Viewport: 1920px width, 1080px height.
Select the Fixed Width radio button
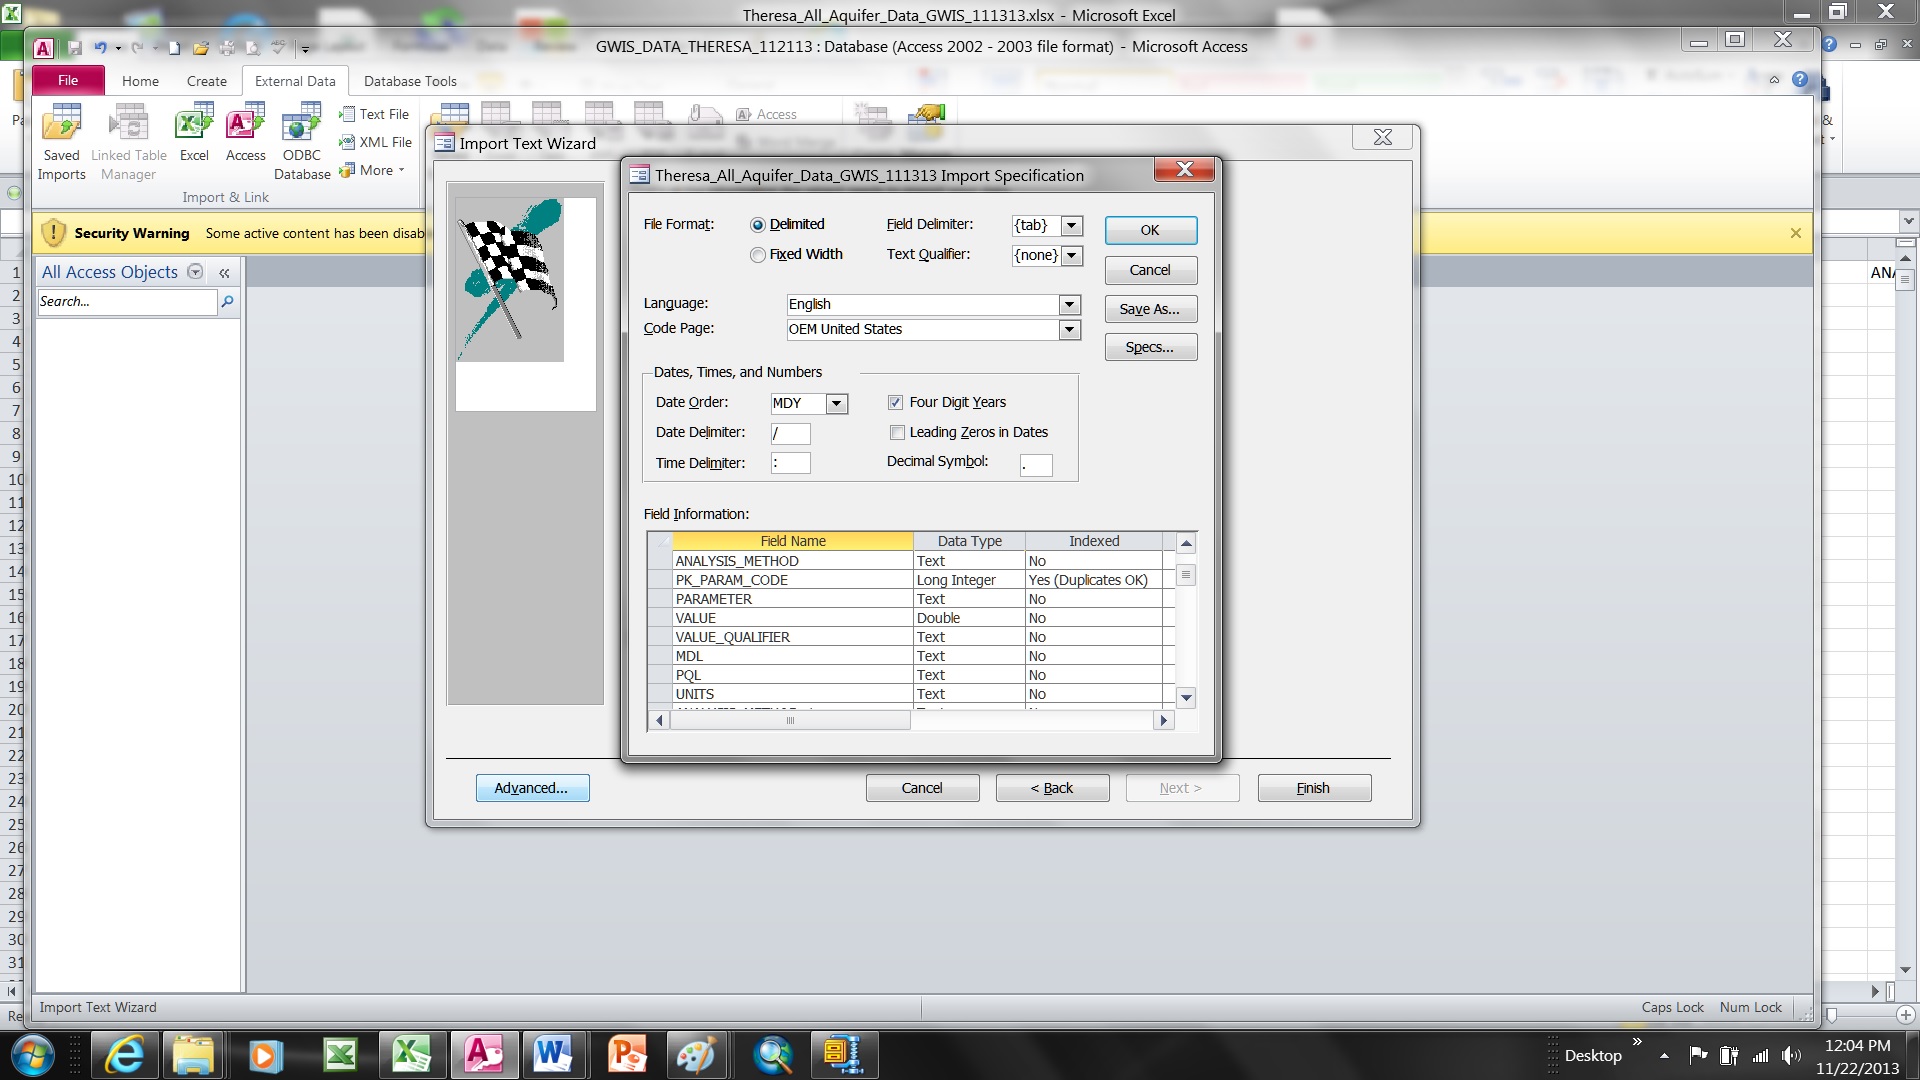758,255
